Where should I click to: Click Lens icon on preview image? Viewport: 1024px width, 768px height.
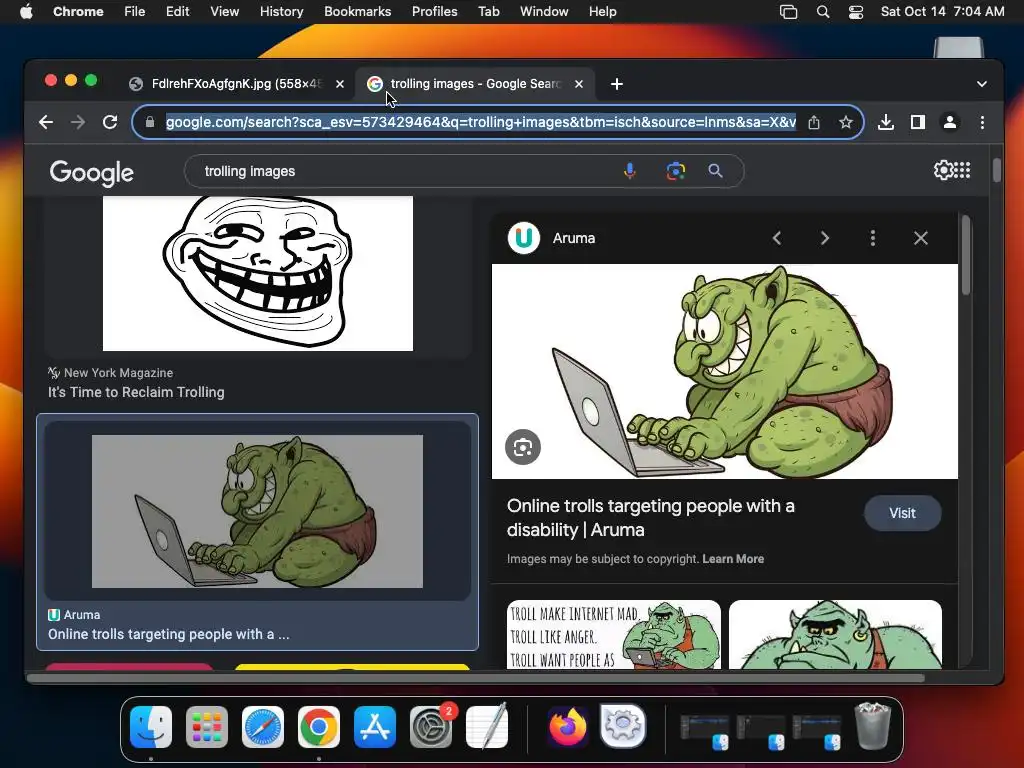tap(523, 447)
